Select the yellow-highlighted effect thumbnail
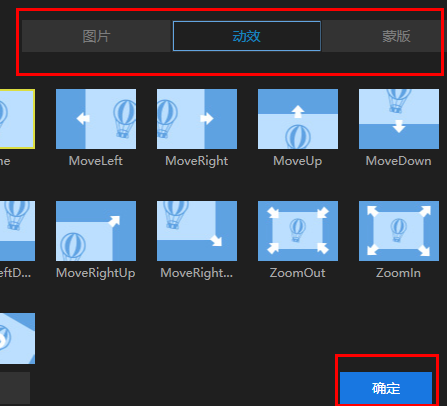Viewport: 447px width, 406px height. (x=17, y=119)
